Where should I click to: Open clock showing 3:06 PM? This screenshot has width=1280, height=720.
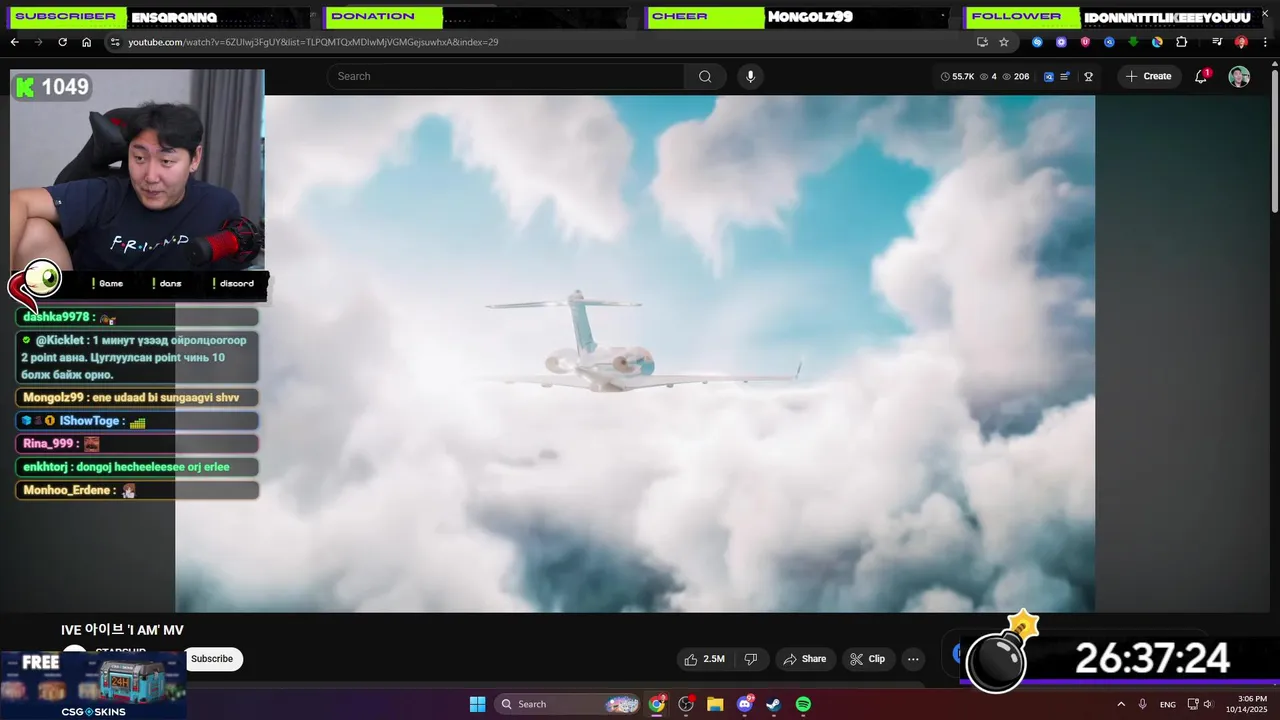pyautogui.click(x=1252, y=704)
